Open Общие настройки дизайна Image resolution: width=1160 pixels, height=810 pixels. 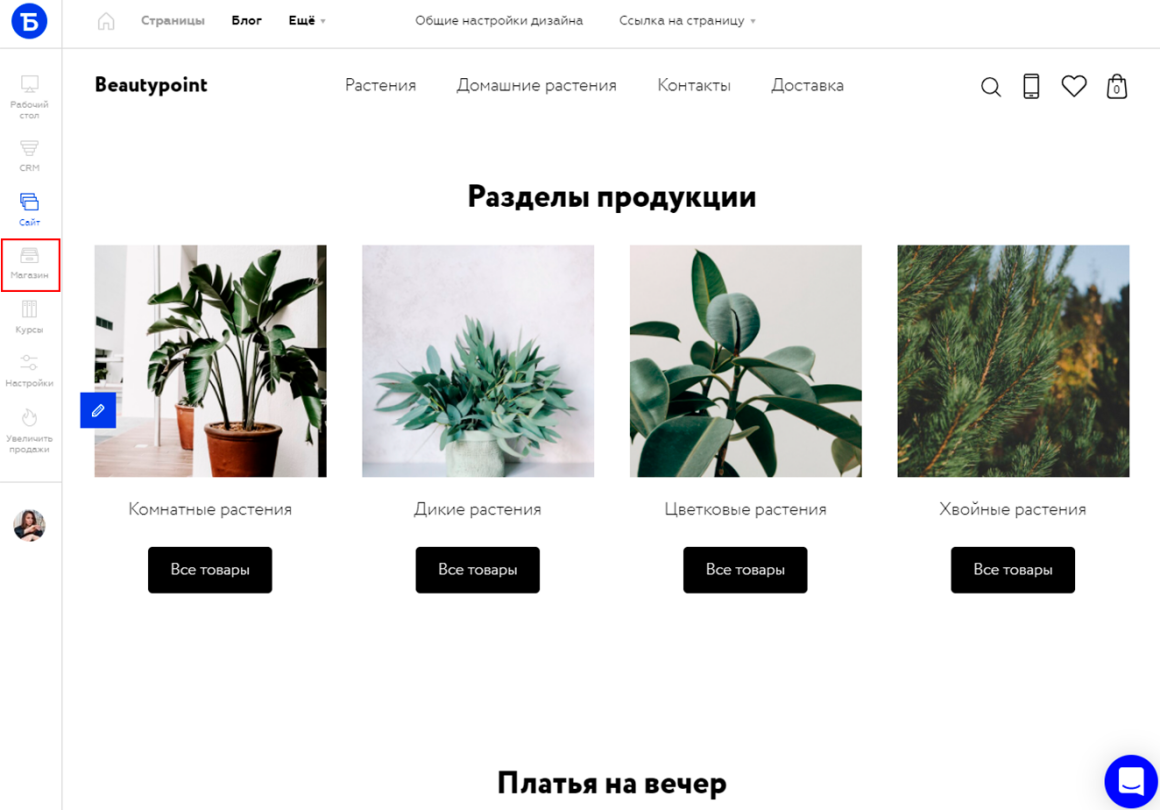point(499,21)
